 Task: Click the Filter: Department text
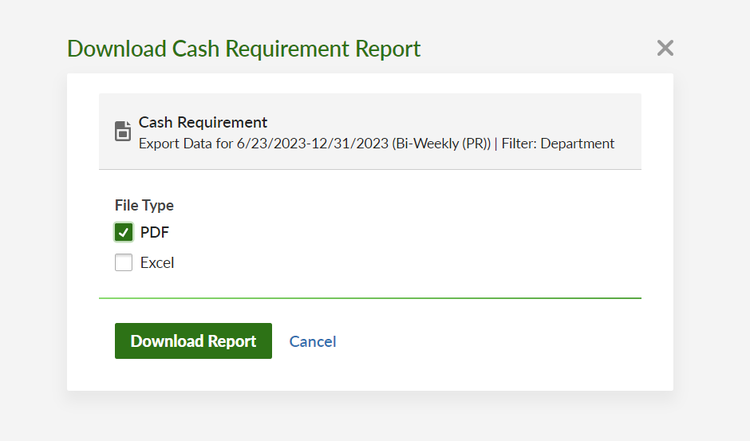[558, 143]
